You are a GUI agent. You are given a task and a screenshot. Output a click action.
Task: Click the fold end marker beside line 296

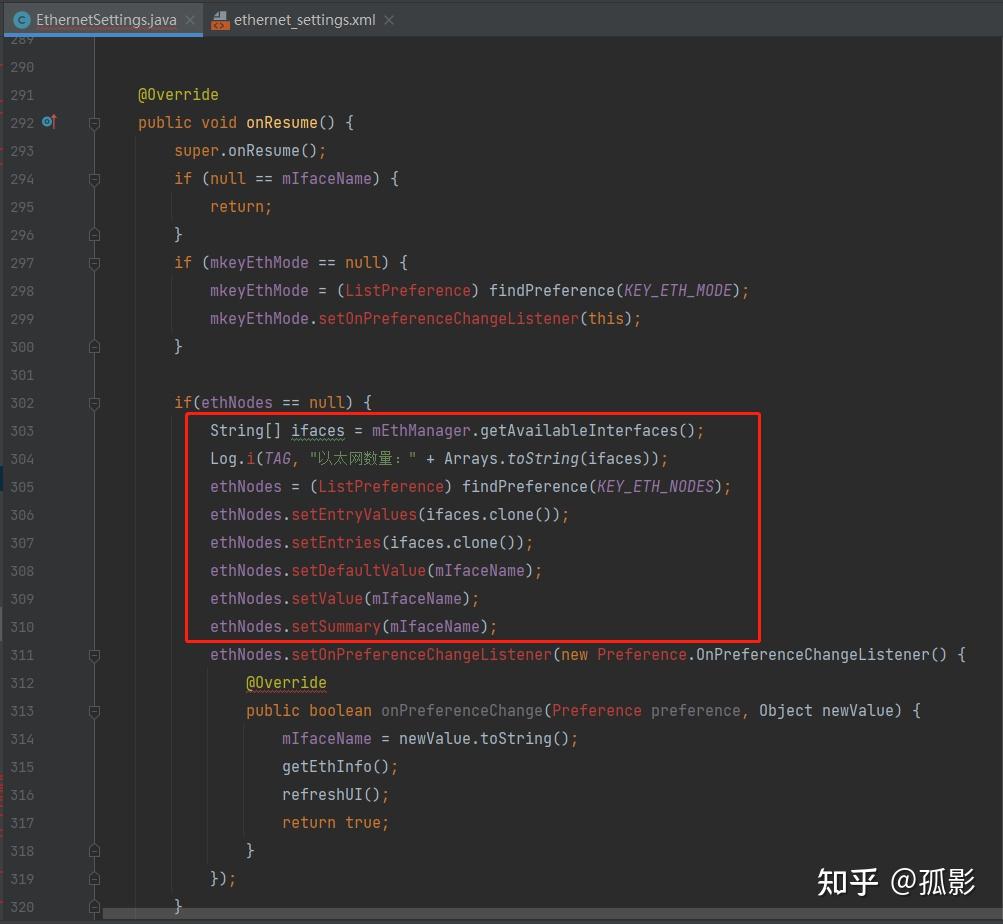click(x=93, y=235)
